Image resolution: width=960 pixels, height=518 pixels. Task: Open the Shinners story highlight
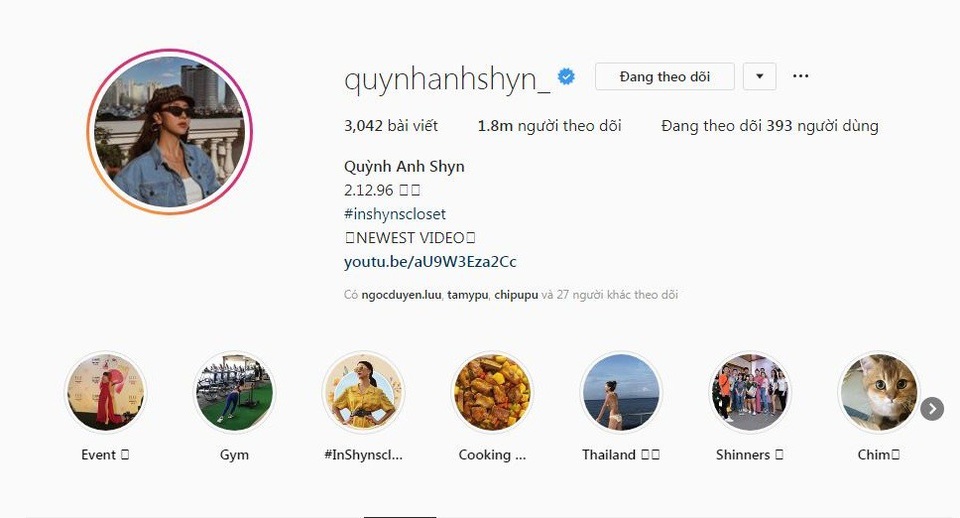click(750, 392)
